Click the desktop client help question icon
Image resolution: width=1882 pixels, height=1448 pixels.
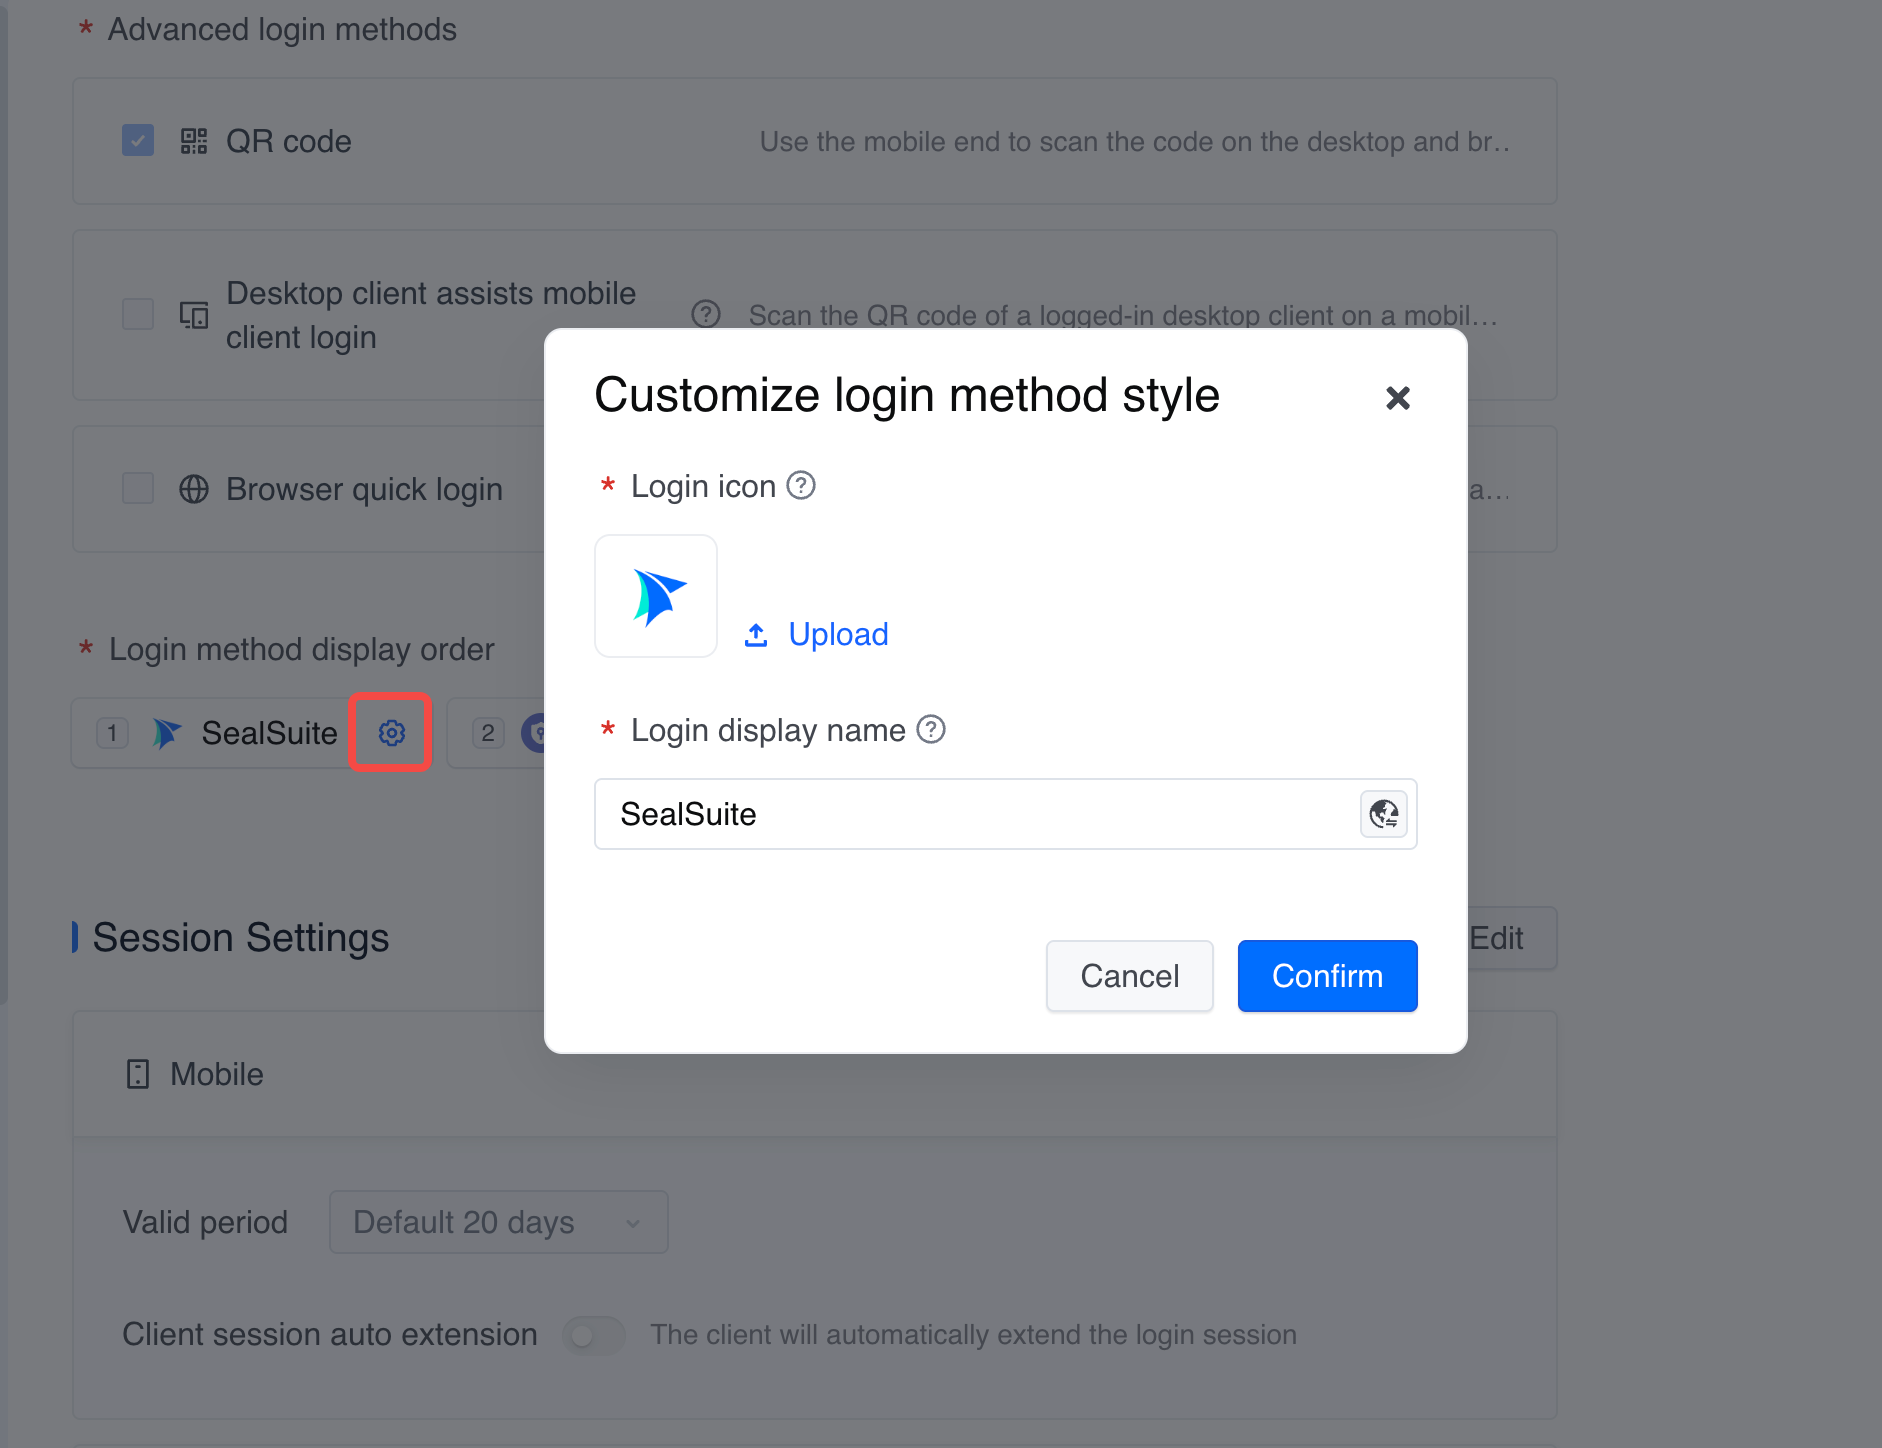pos(706,315)
